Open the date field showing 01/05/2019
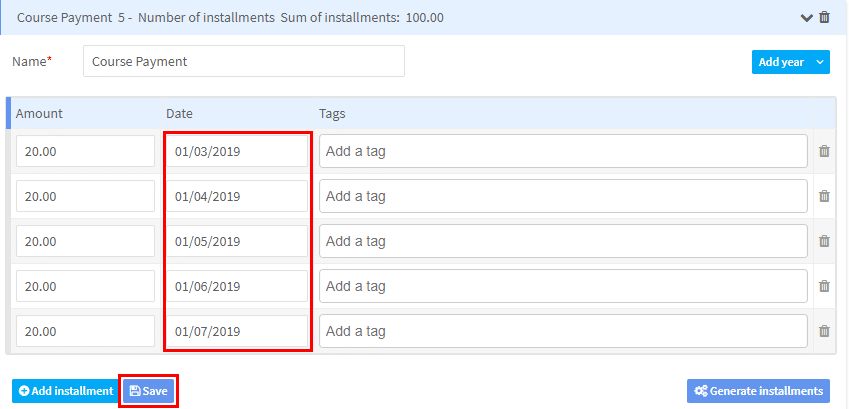 point(237,241)
